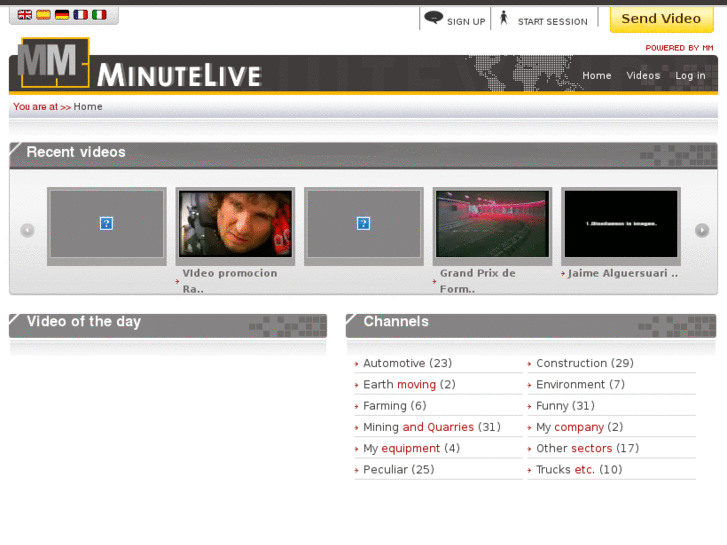The width and height of the screenshot is (727, 545).
Task: Open the Other sectors (17) channel
Action: point(587,449)
